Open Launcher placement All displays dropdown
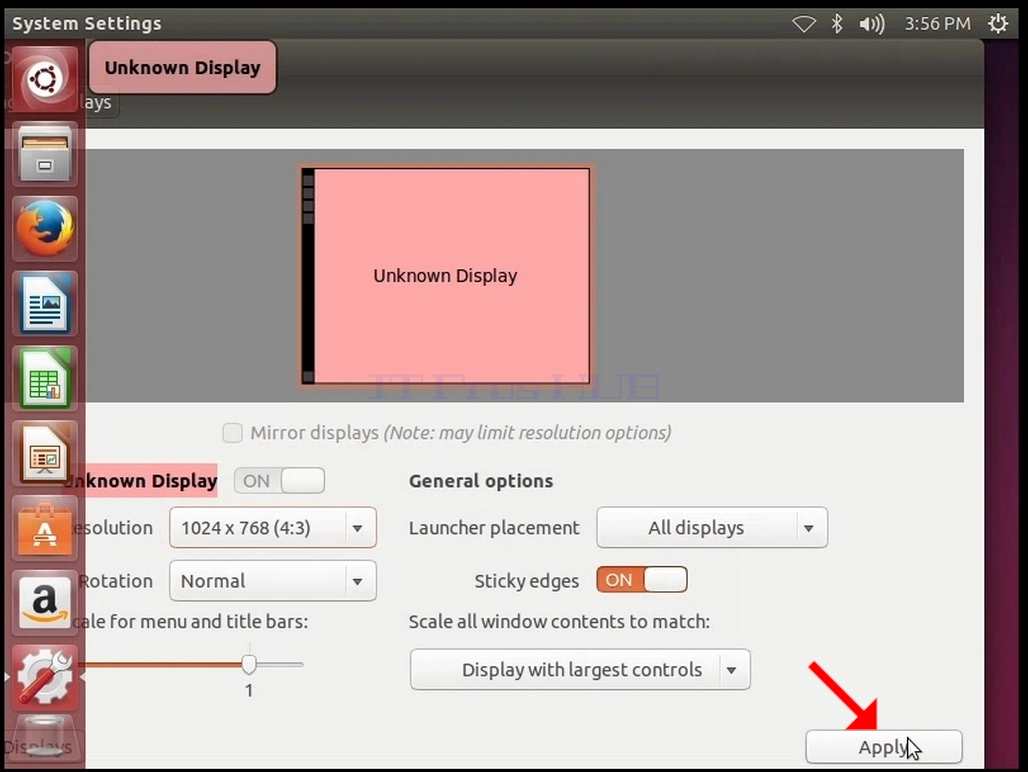1028x772 pixels. tap(712, 527)
